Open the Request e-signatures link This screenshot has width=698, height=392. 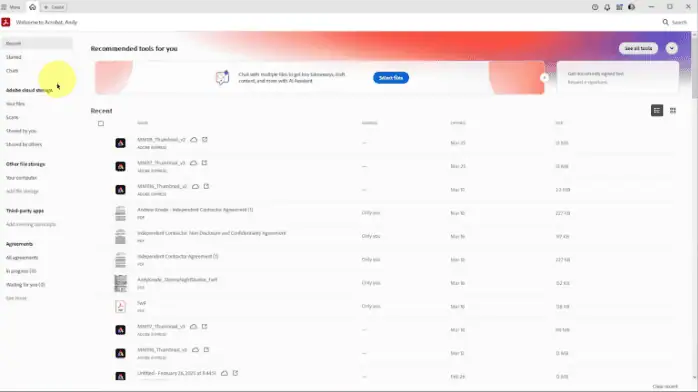(587, 82)
